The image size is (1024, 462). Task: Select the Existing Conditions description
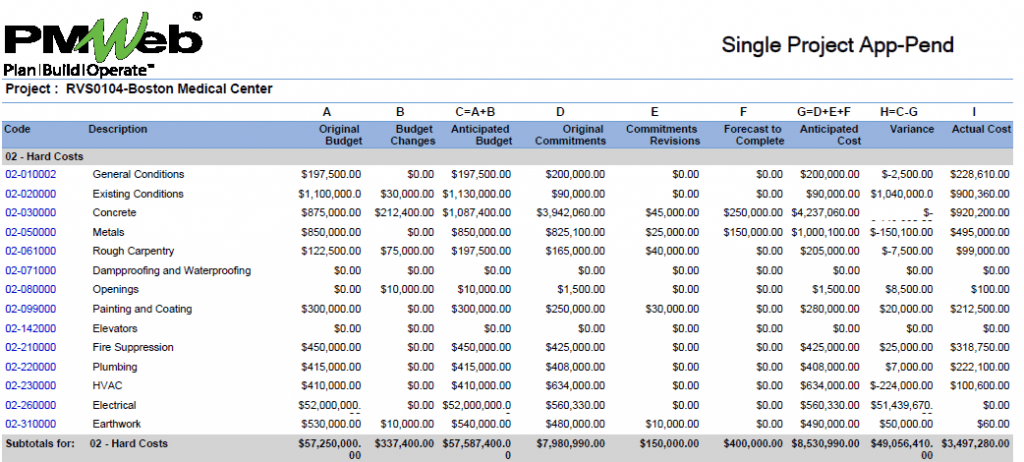[x=138, y=194]
